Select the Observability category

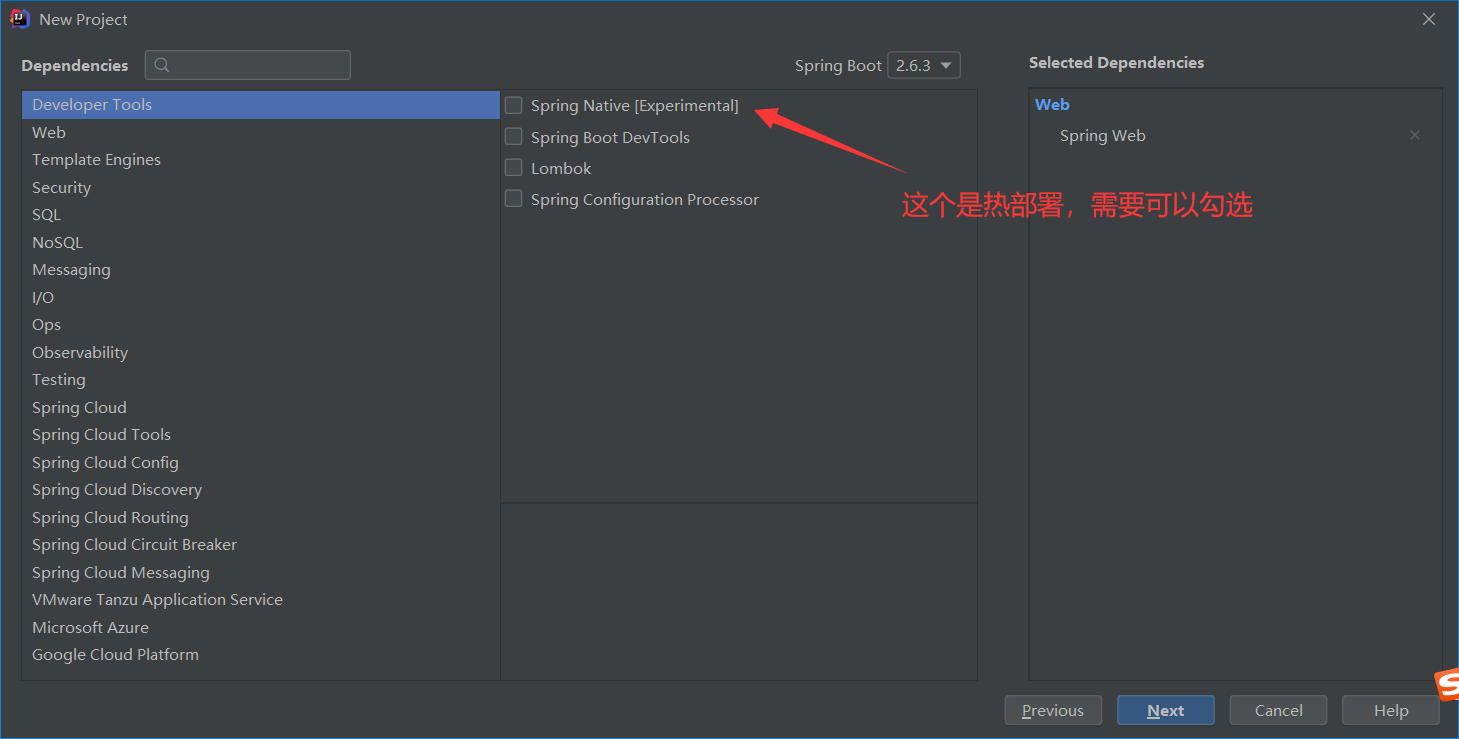click(261, 352)
